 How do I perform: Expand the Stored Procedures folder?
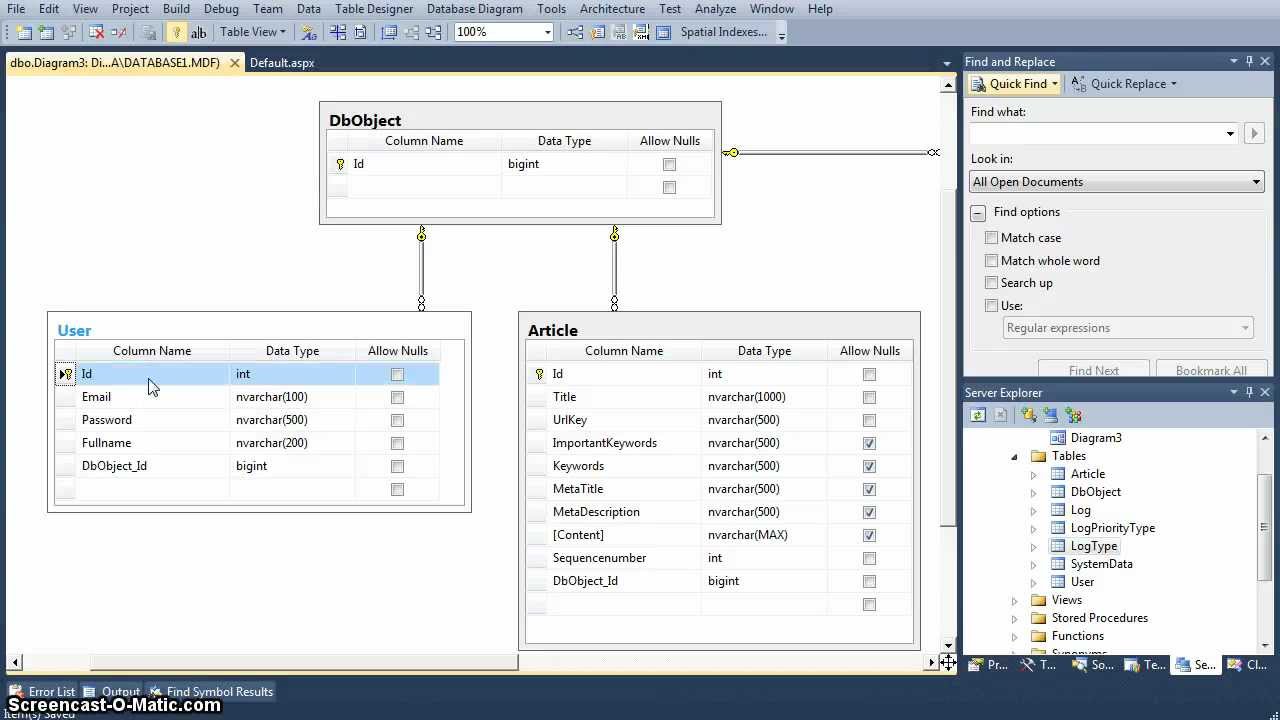pyautogui.click(x=1014, y=618)
